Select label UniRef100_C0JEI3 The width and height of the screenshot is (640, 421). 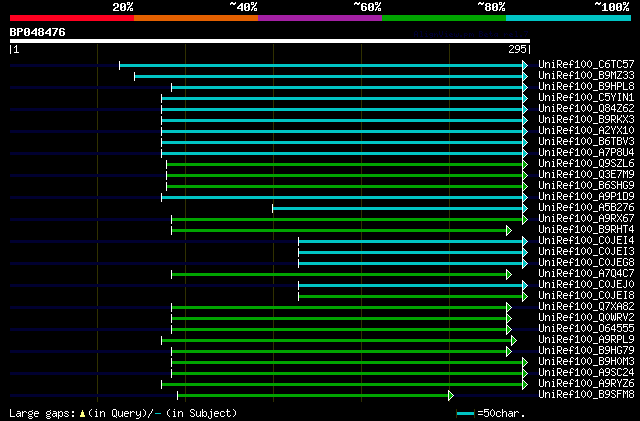(586, 252)
